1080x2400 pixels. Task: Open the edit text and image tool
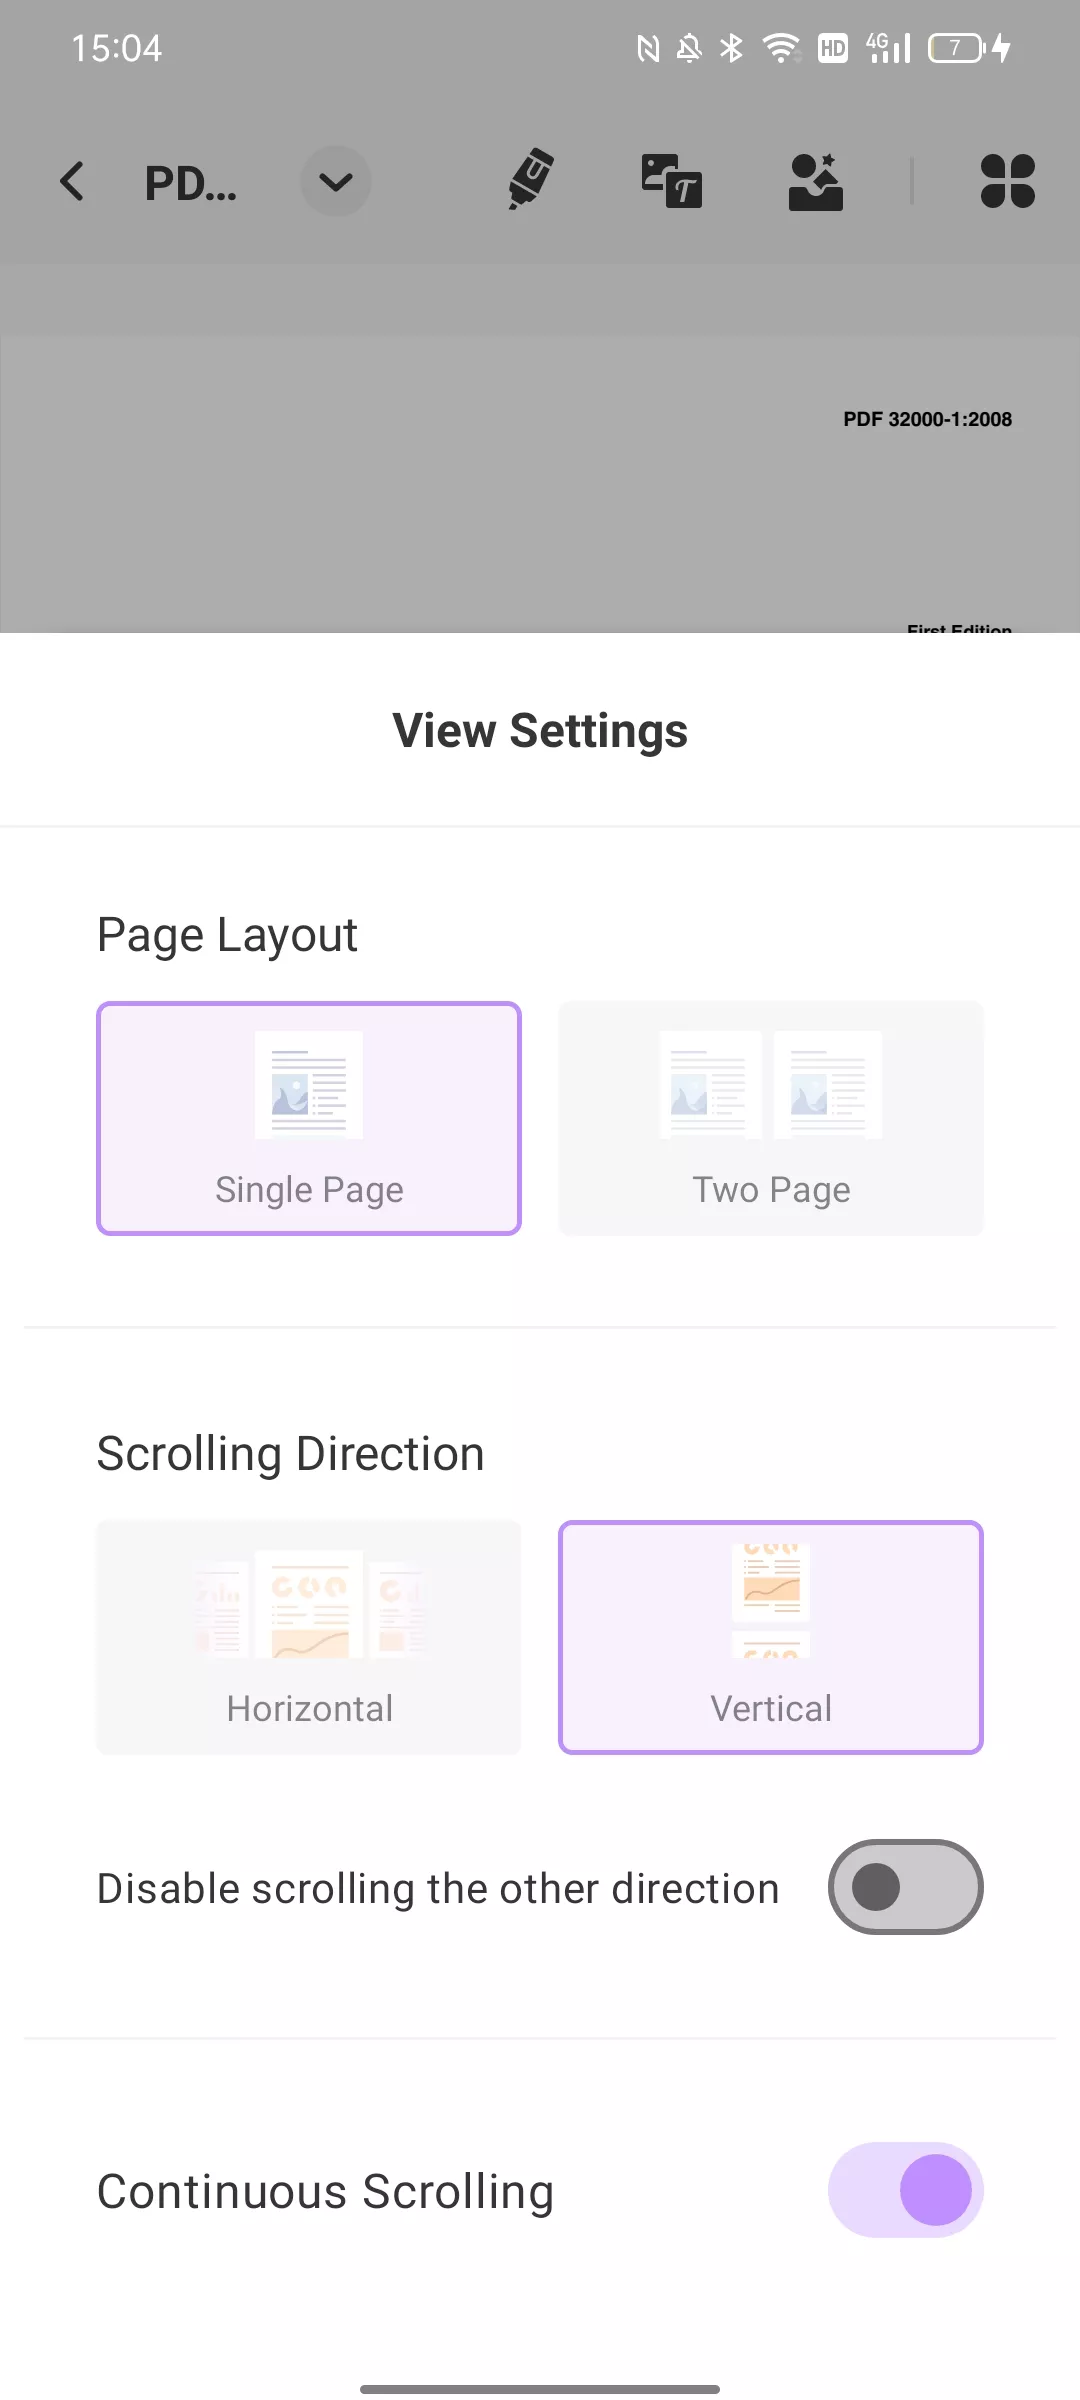[672, 181]
